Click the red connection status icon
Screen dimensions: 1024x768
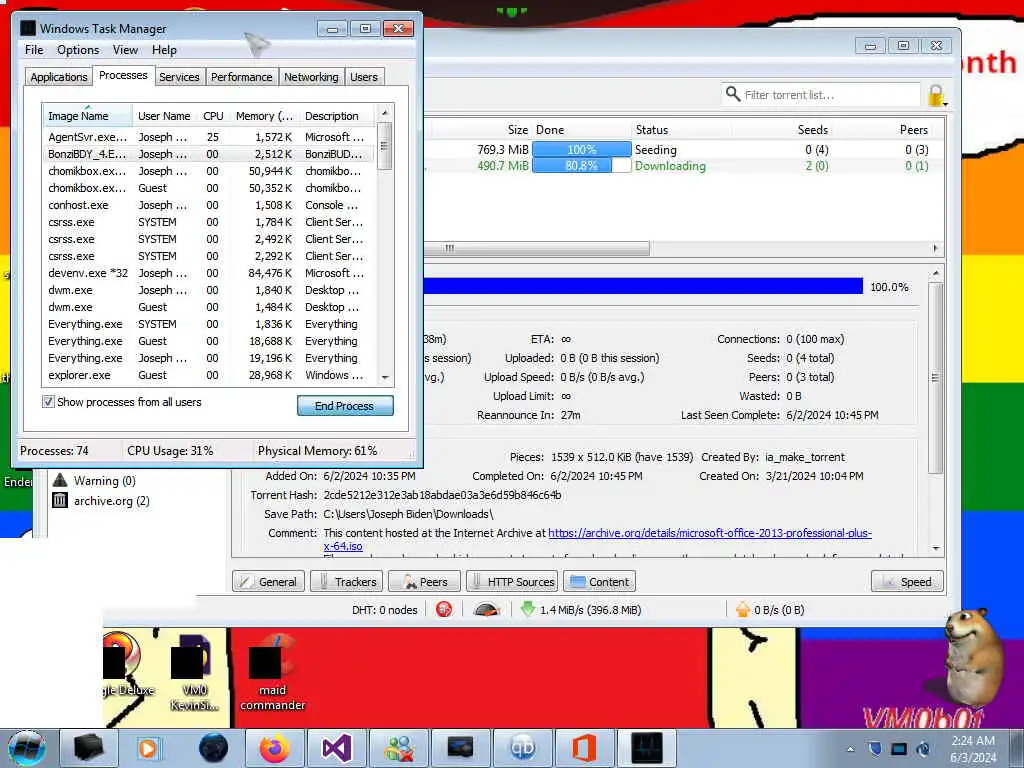coord(444,609)
